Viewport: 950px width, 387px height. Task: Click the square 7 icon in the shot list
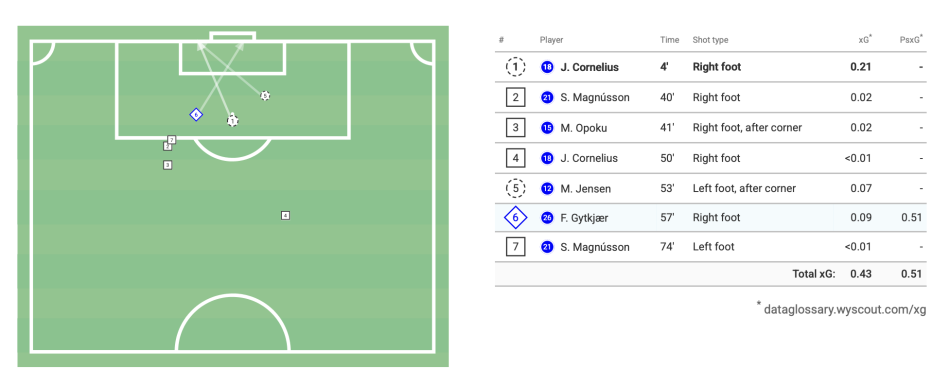click(x=516, y=247)
